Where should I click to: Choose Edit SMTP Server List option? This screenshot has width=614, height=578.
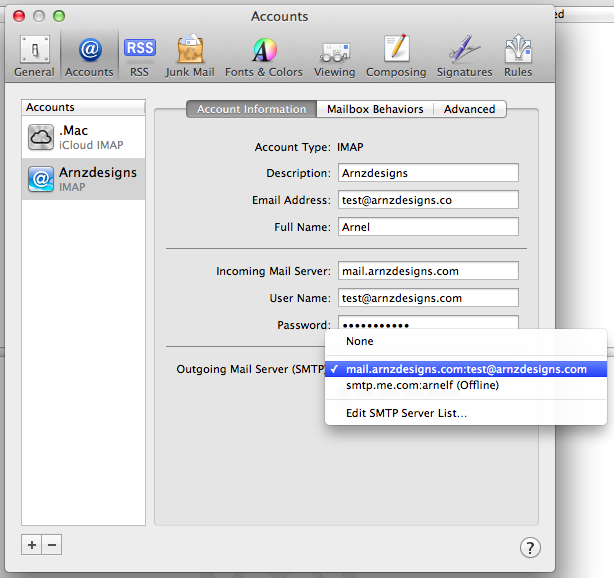(406, 413)
